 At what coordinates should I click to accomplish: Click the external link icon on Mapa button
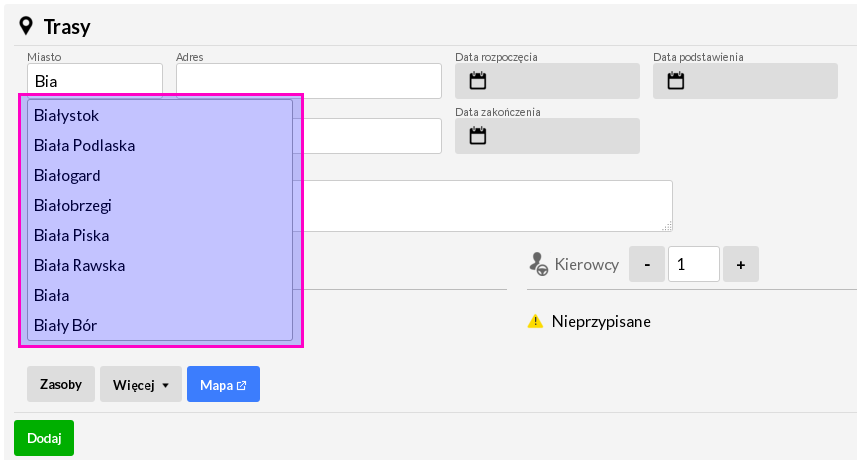[x=242, y=385]
